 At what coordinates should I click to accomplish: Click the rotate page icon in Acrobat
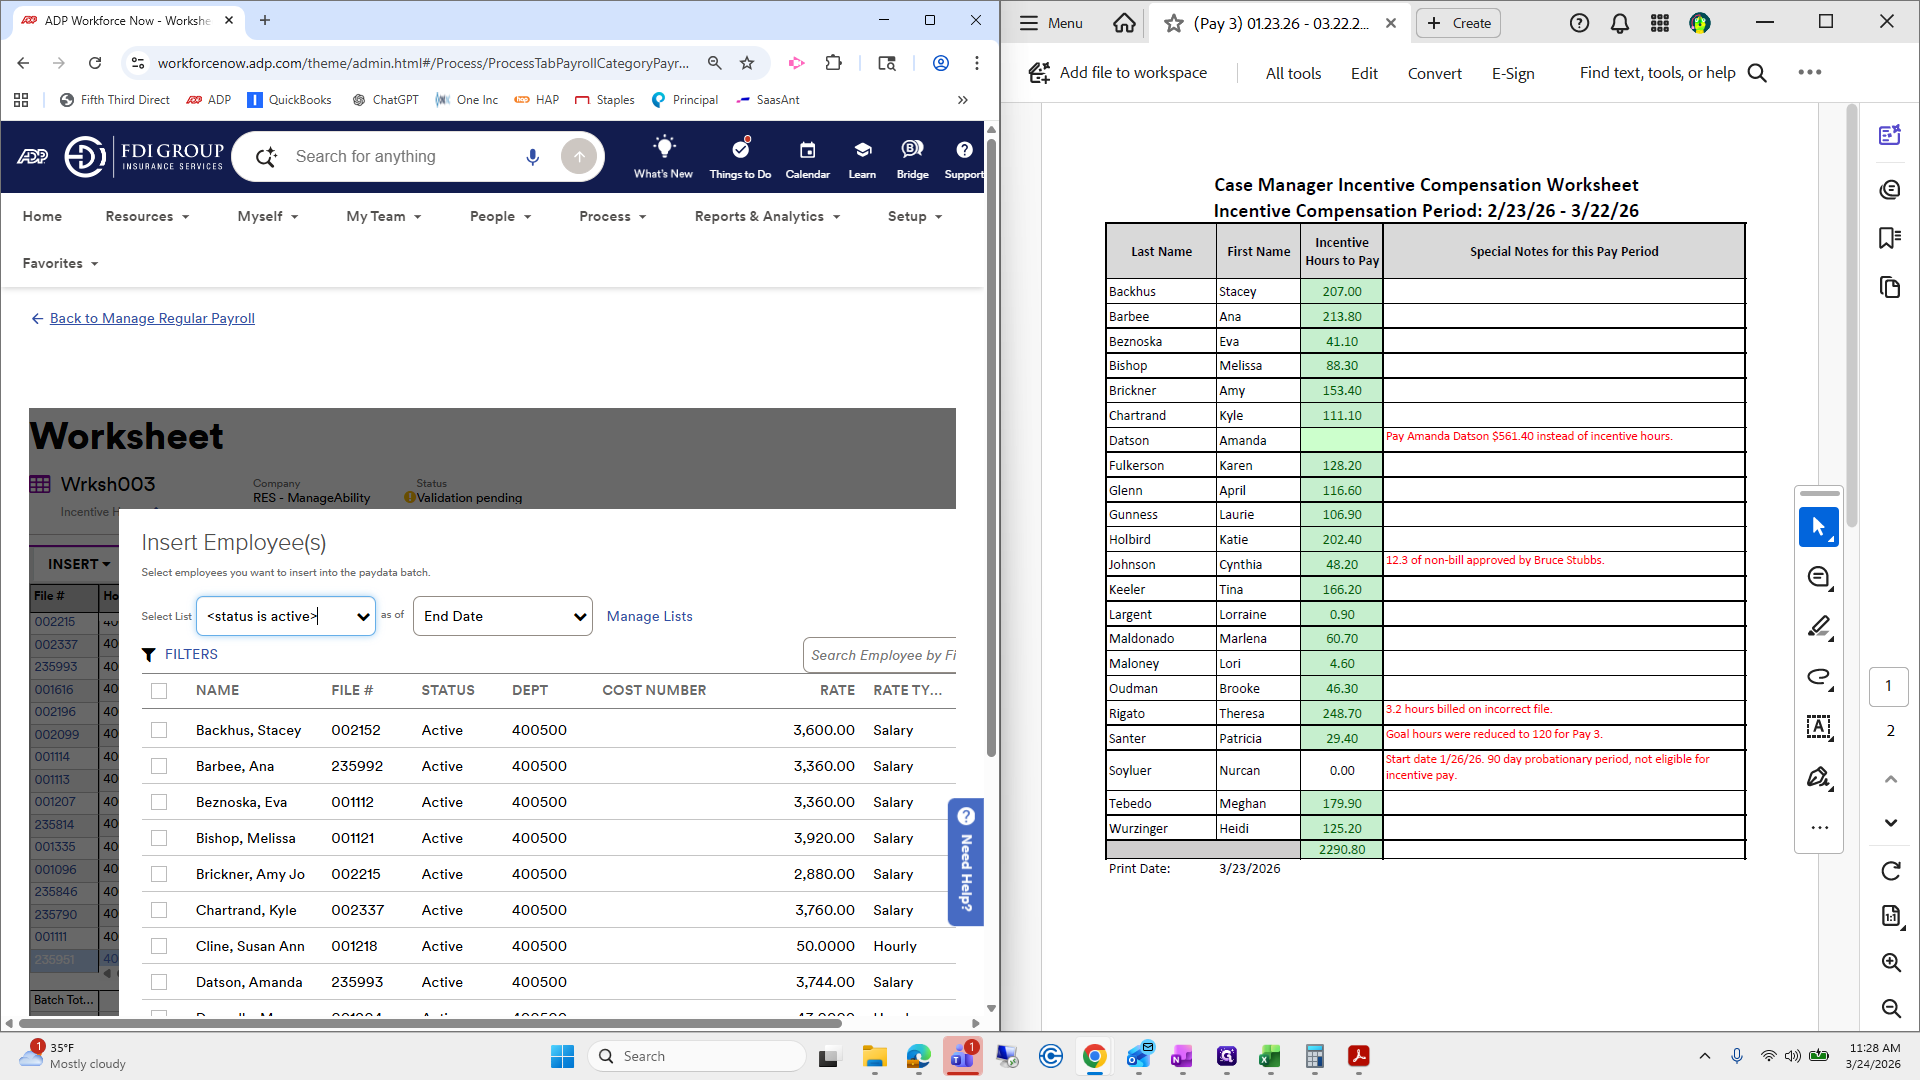pyautogui.click(x=1890, y=871)
